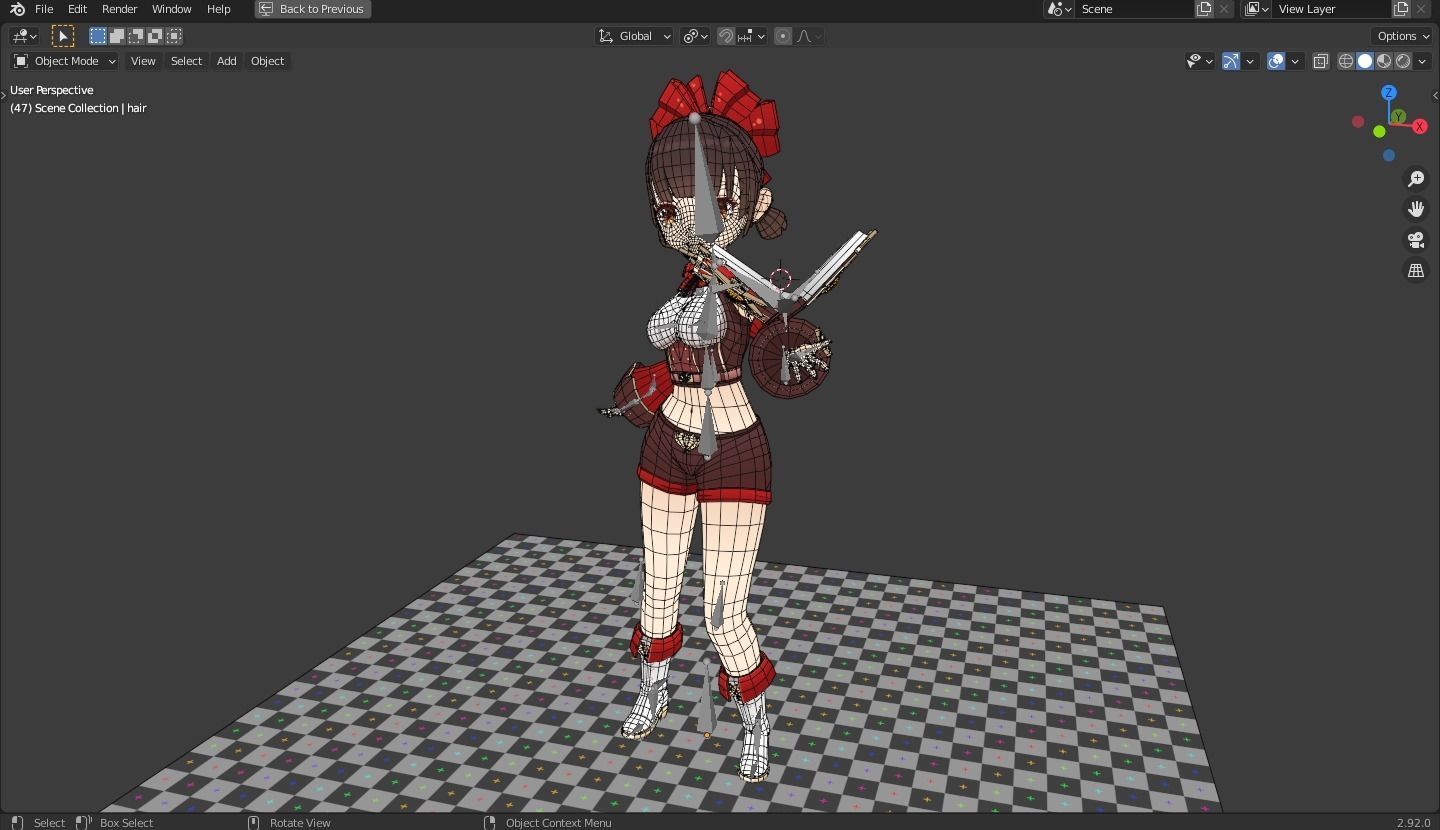Click the negative Z axis gizmo dot

pyautogui.click(x=1388, y=155)
